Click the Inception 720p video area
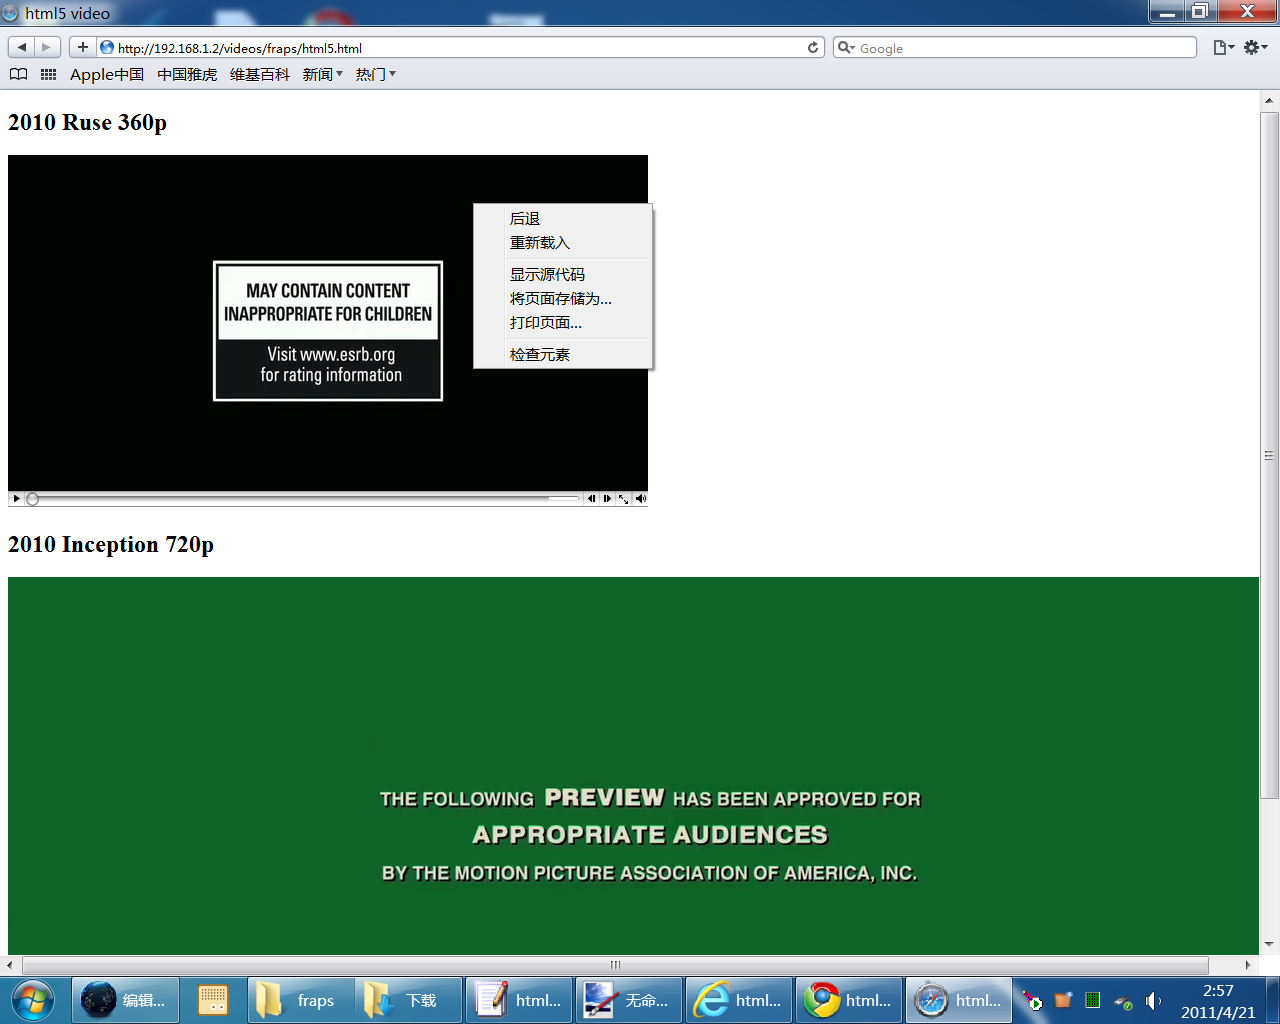 (x=633, y=765)
